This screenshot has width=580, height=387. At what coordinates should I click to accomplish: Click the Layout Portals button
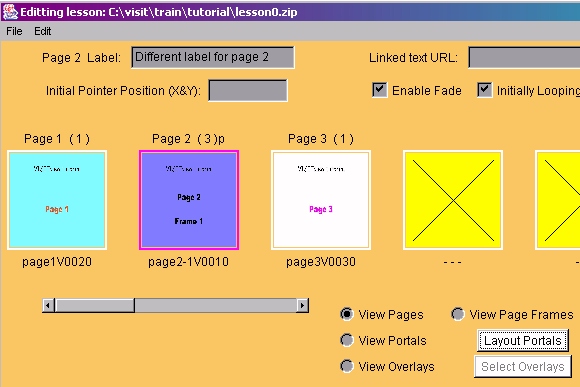[x=523, y=340]
